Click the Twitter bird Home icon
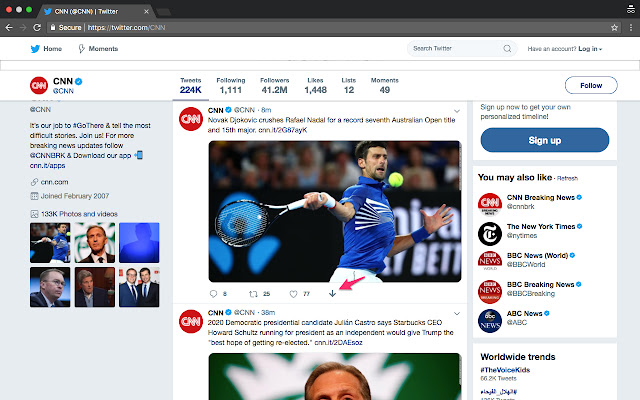This screenshot has width=640, height=400. point(35,49)
